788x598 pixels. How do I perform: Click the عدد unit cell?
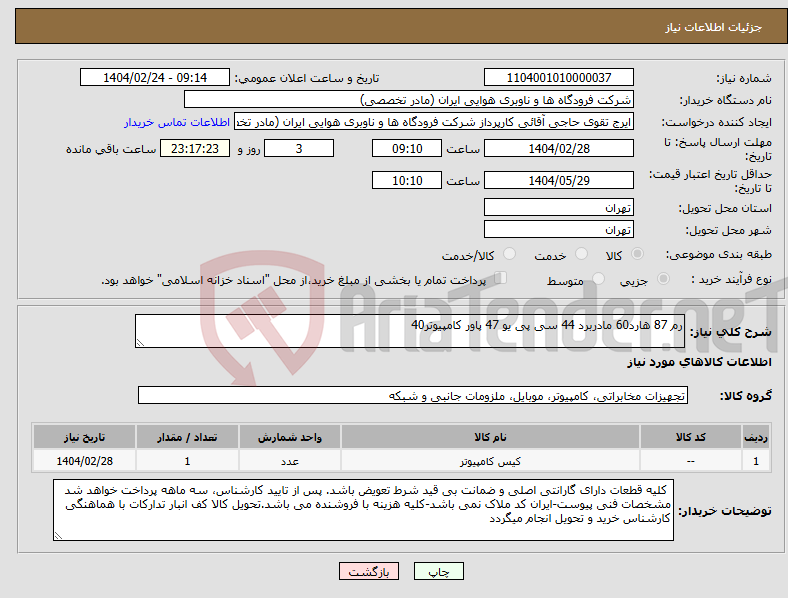click(289, 461)
